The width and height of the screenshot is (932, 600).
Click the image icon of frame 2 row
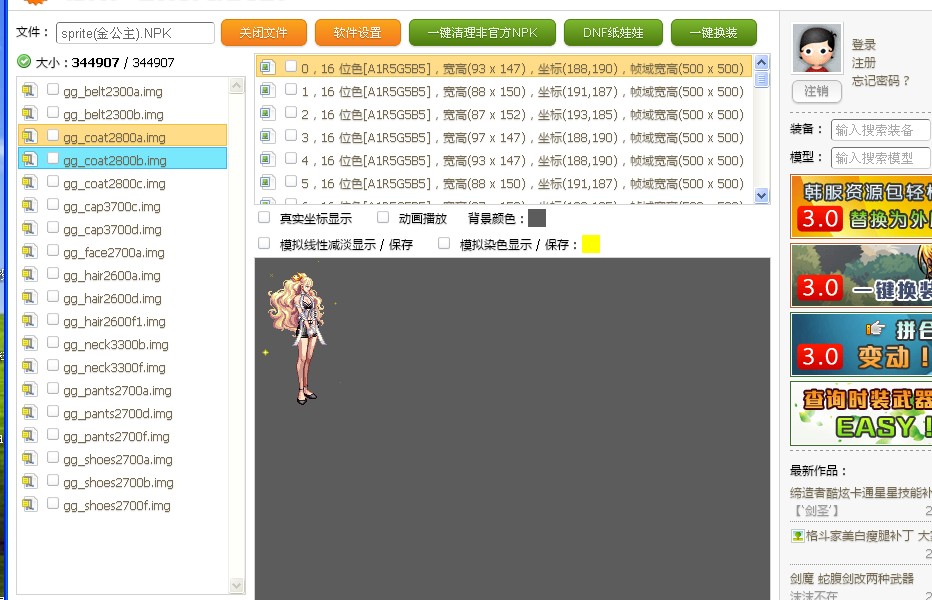[267, 113]
